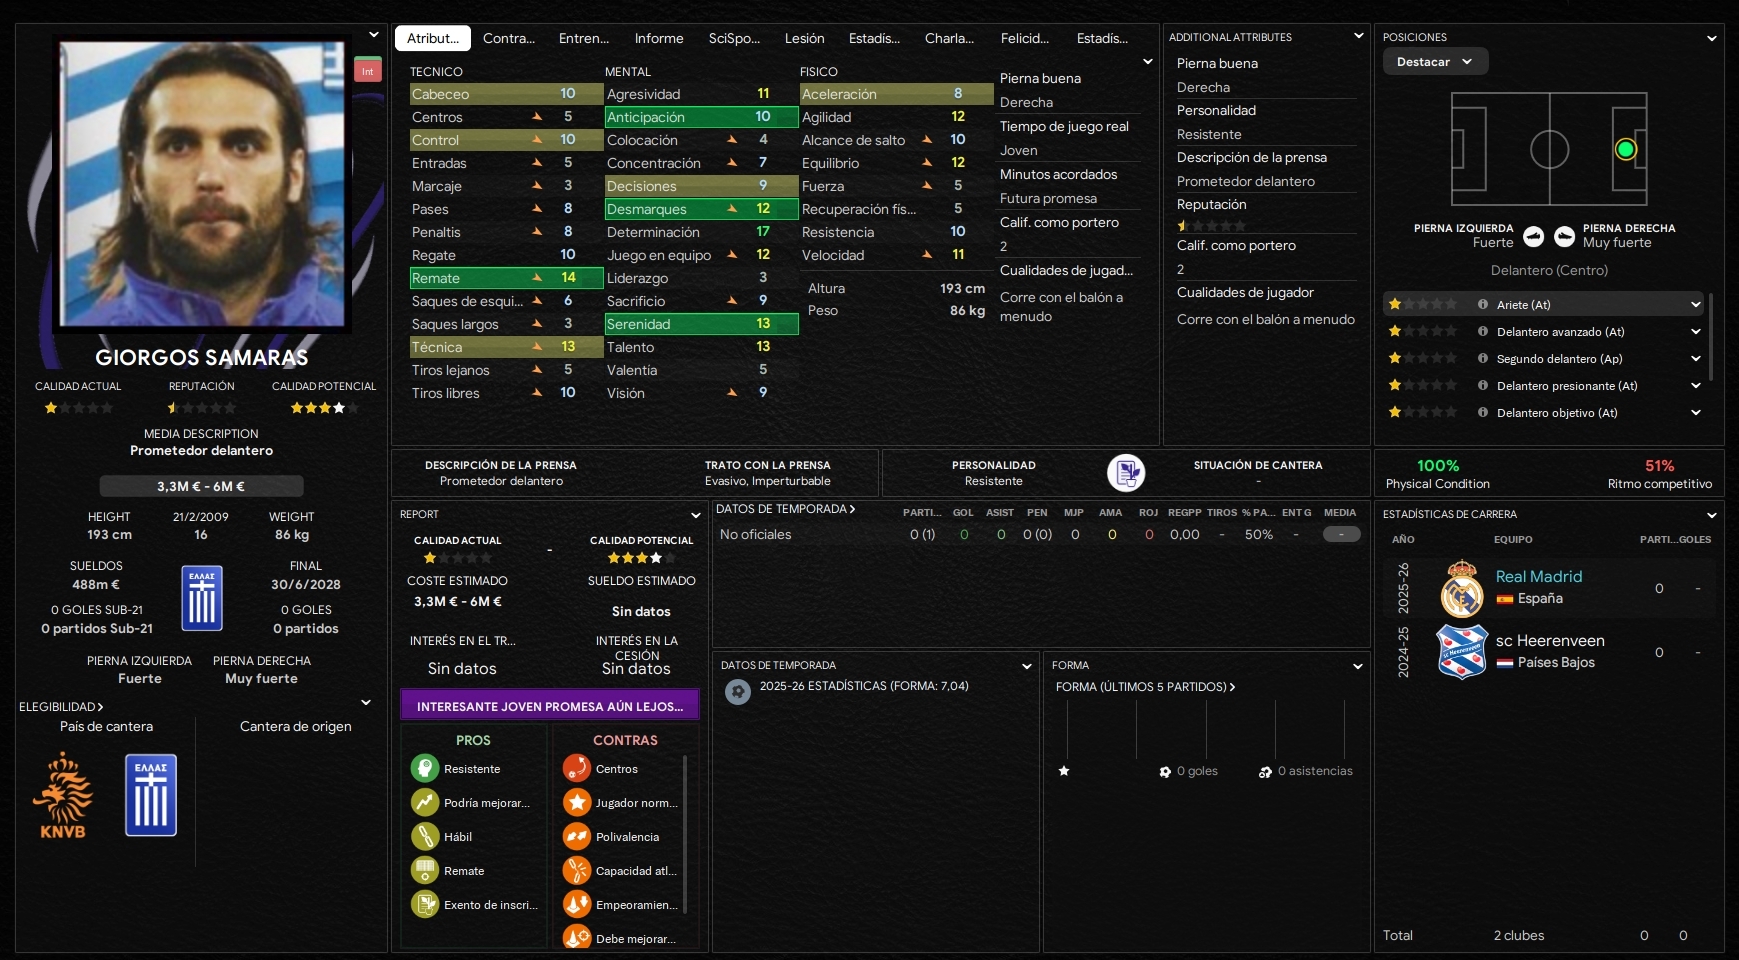Screen dimensions: 1739x960
Task: Expand the Delantero presionante (At) role row
Action: click(1696, 385)
